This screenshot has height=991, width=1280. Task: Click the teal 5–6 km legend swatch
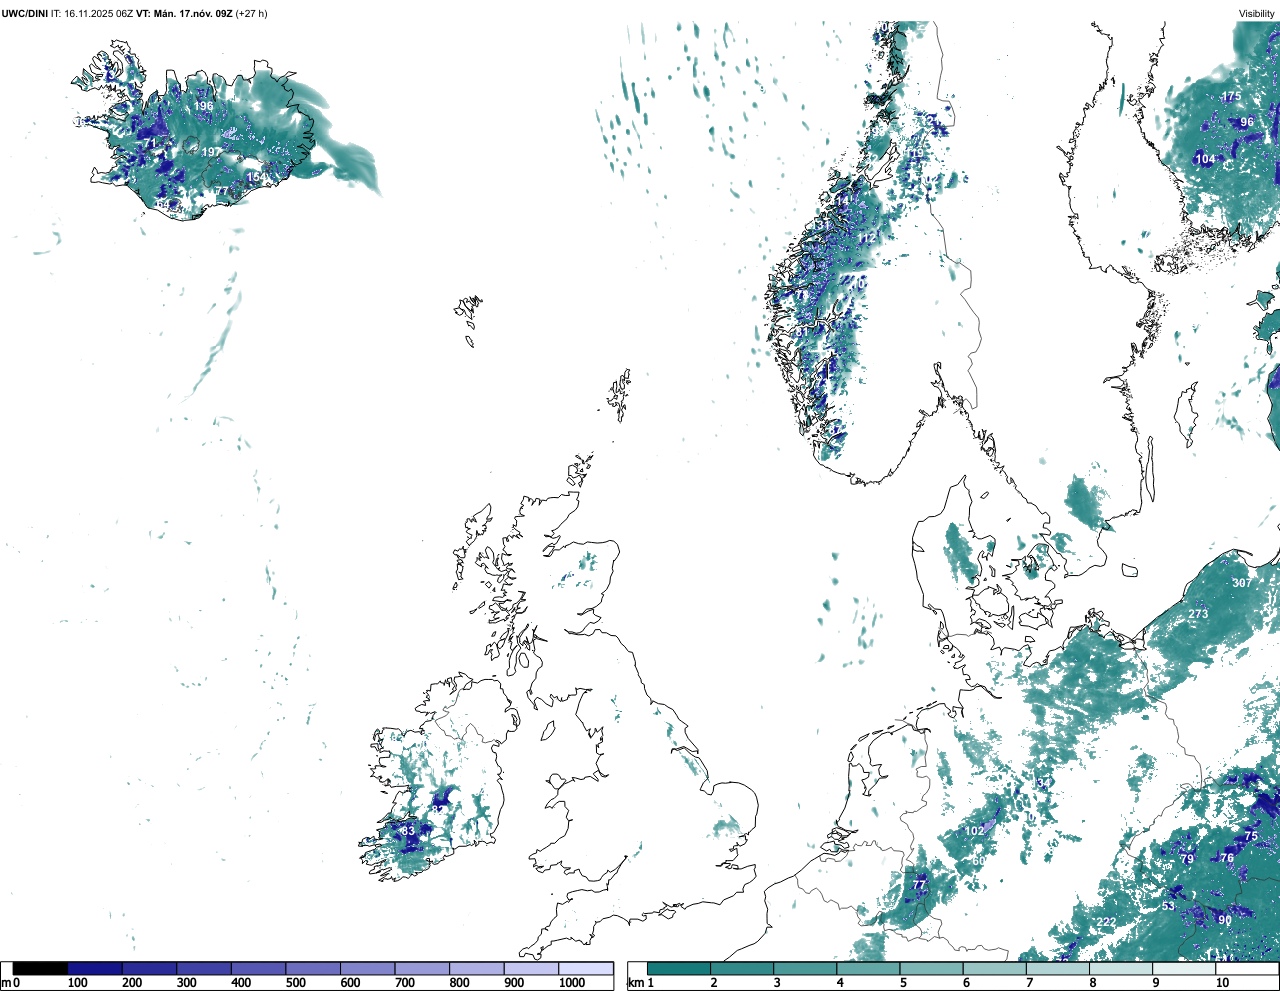[x=932, y=969]
